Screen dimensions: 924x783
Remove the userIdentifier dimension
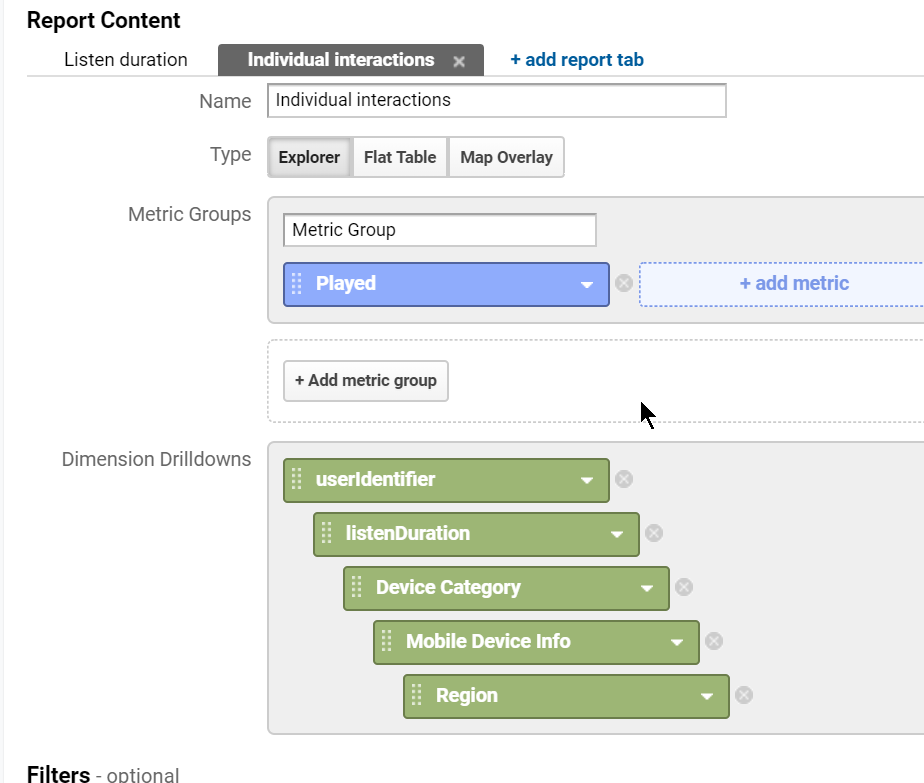pos(624,479)
